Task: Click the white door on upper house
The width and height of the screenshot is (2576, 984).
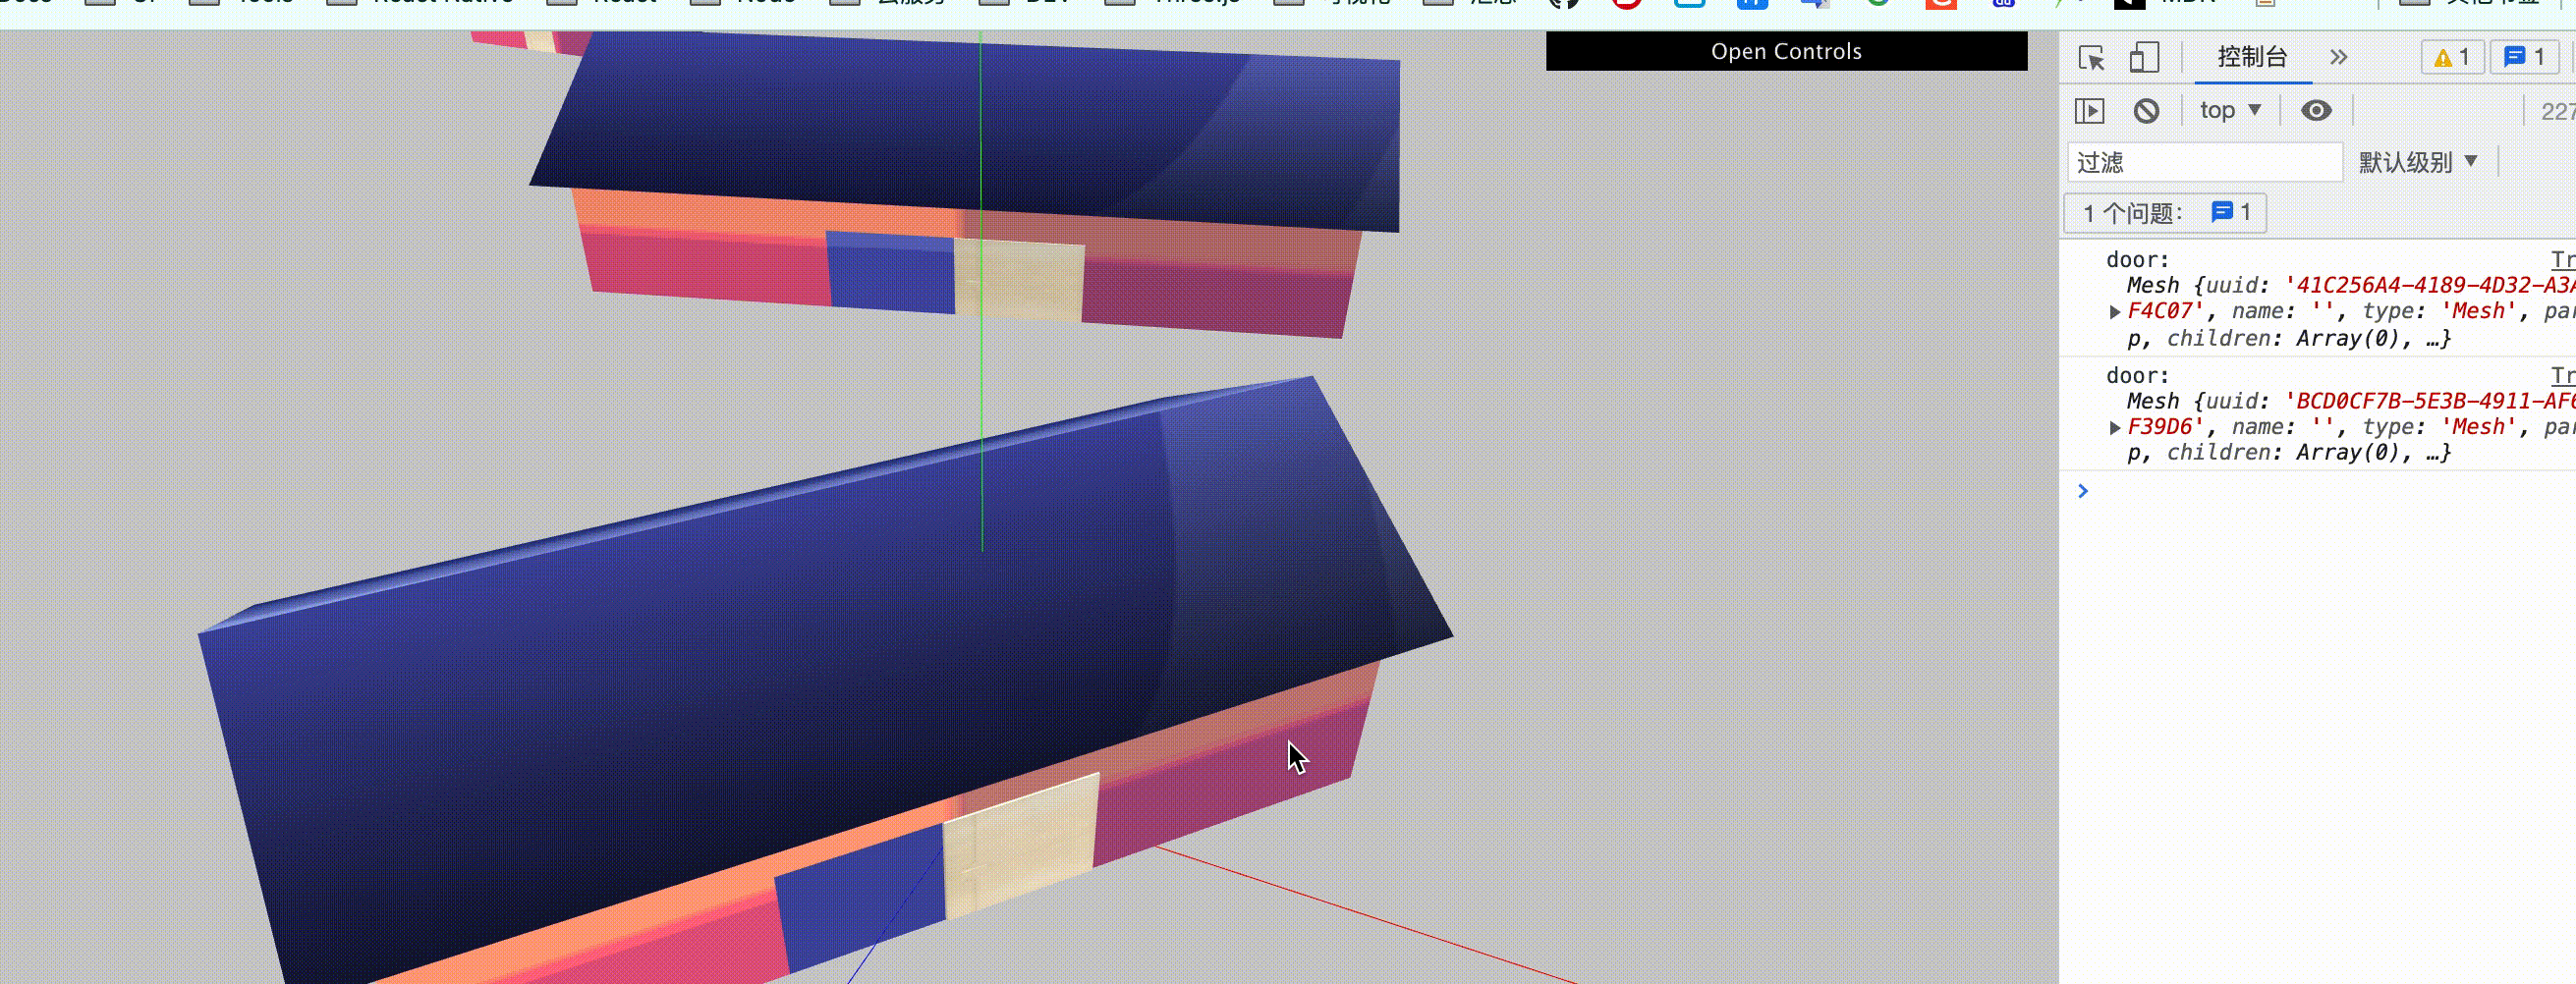Action: point(1020,279)
